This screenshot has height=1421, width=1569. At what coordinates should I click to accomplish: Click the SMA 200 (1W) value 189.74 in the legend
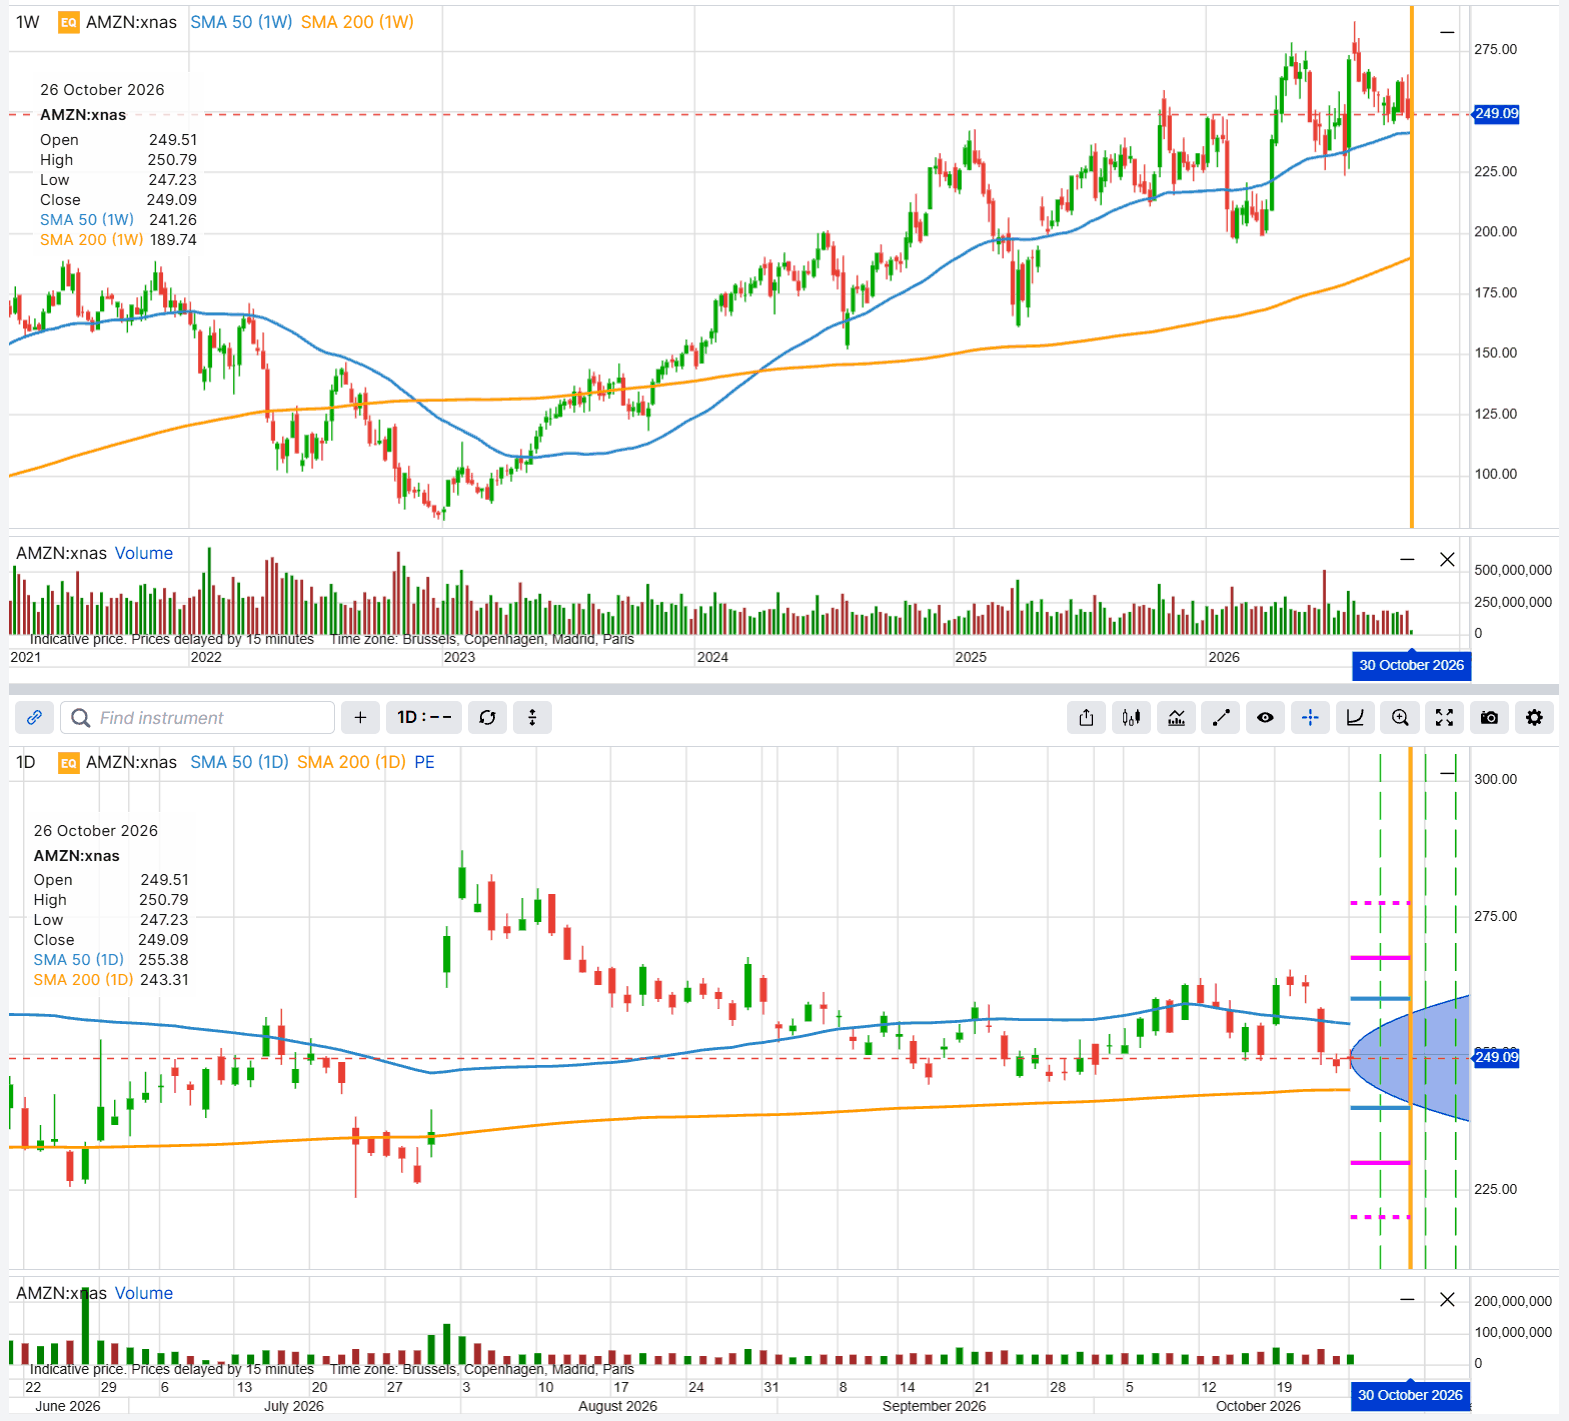pyautogui.click(x=173, y=240)
